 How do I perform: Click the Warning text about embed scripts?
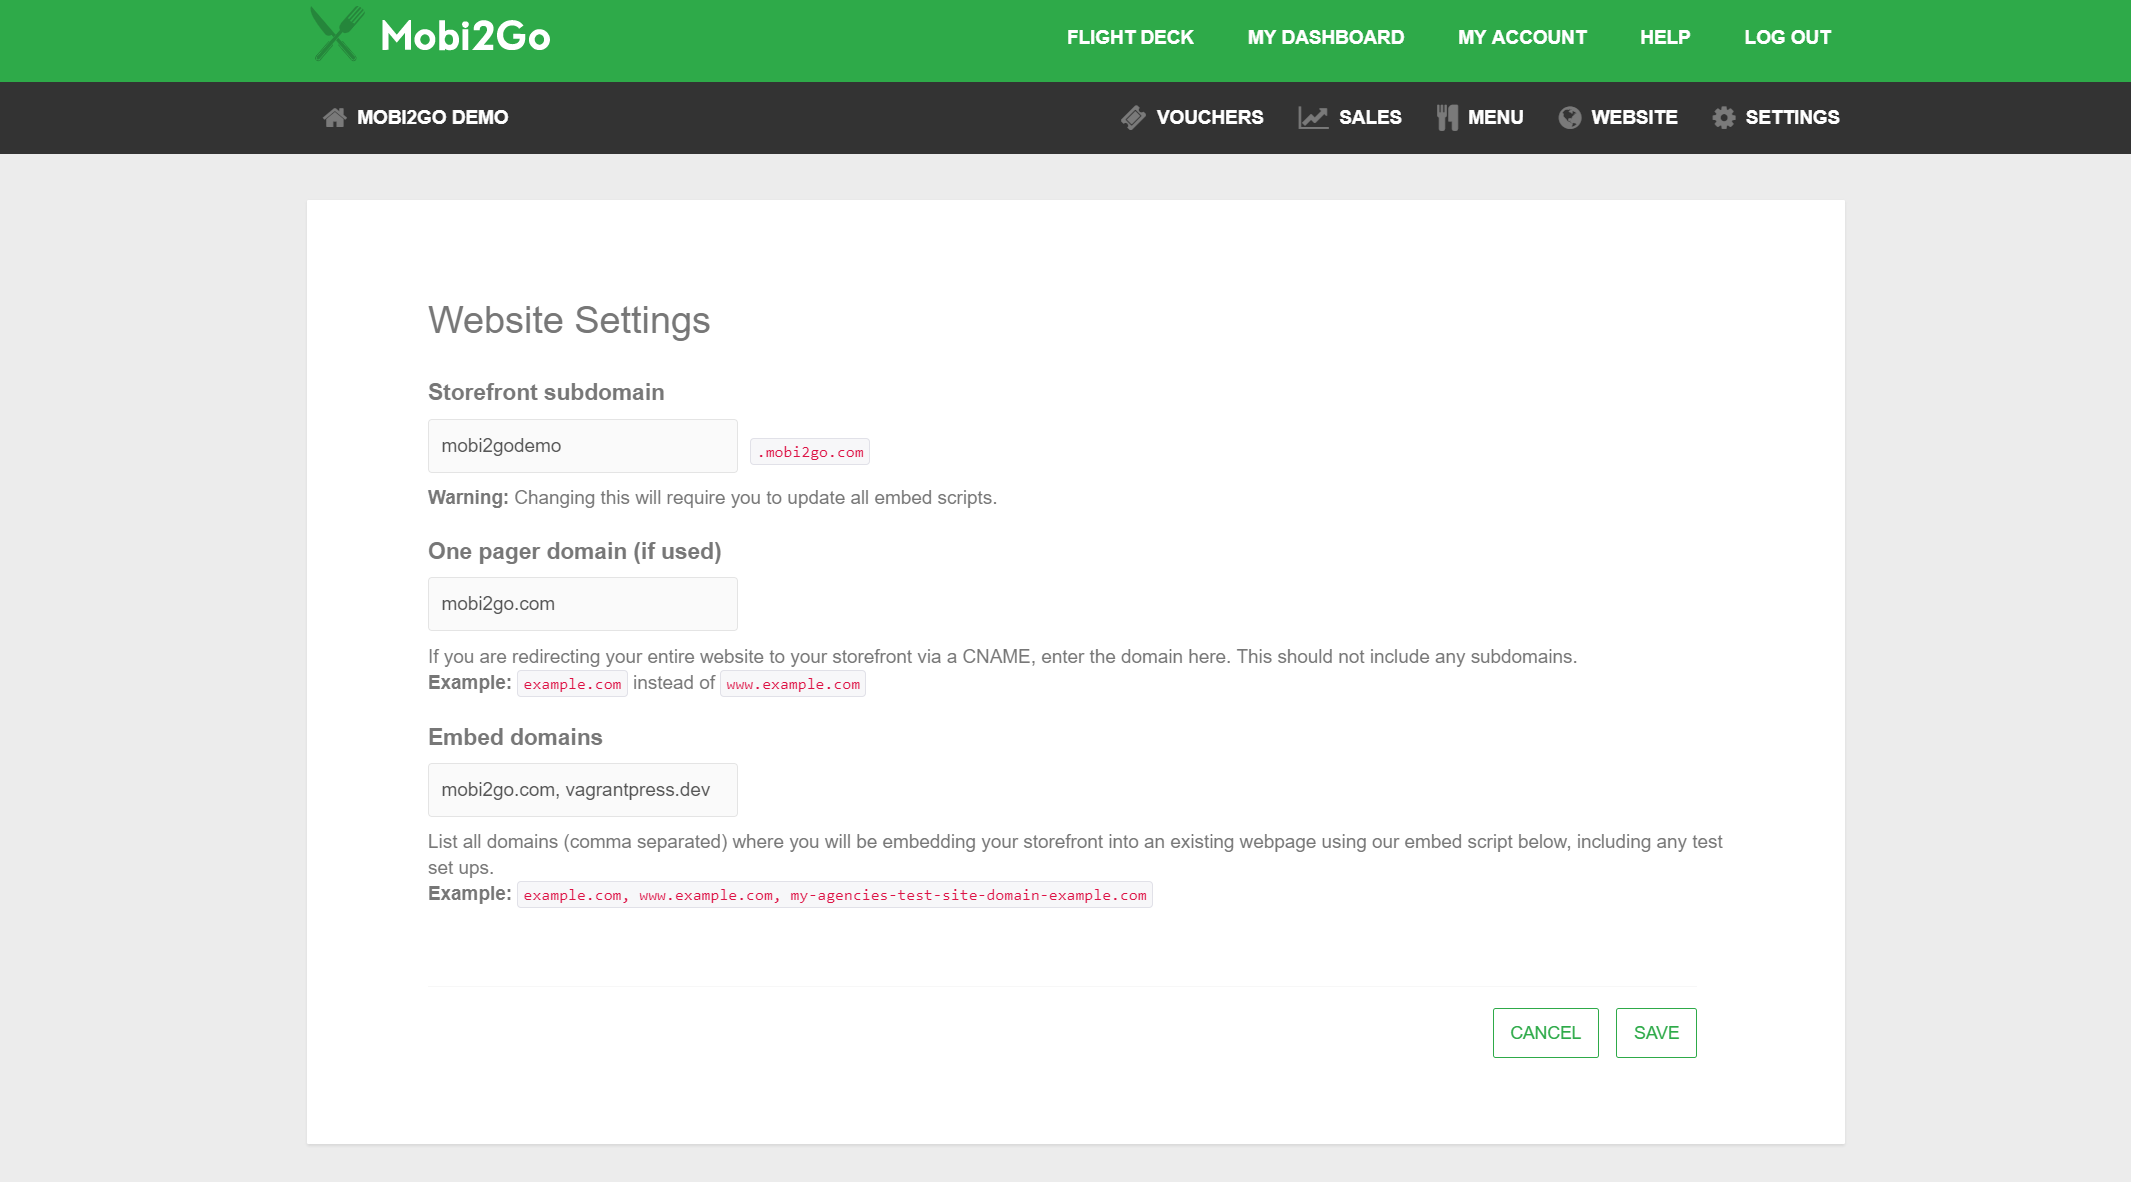tap(712, 497)
